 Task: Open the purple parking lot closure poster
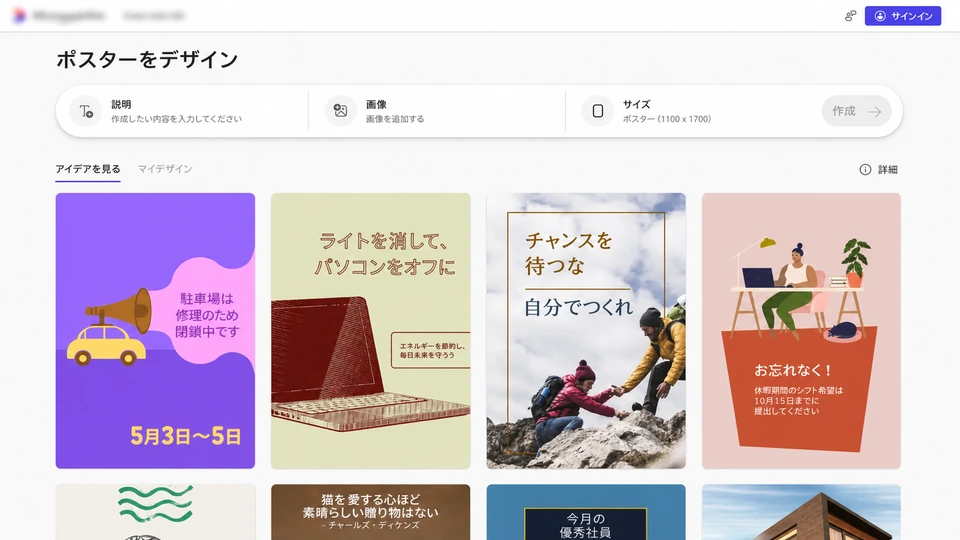point(155,331)
